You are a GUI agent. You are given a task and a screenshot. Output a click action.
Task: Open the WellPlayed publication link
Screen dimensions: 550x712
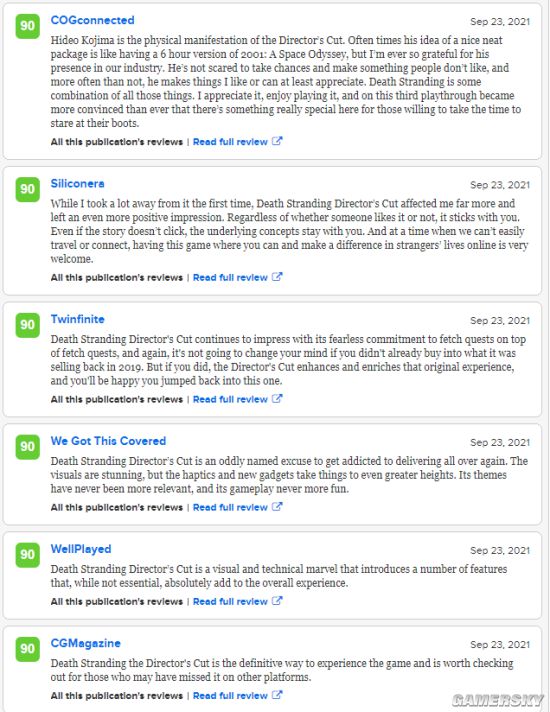[81, 549]
